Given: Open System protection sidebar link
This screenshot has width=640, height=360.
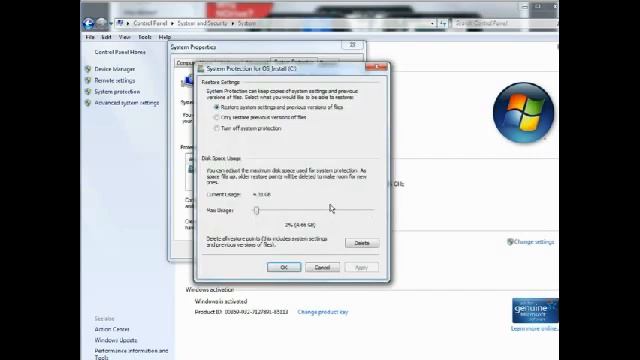Looking at the screenshot, I should 117,91.
